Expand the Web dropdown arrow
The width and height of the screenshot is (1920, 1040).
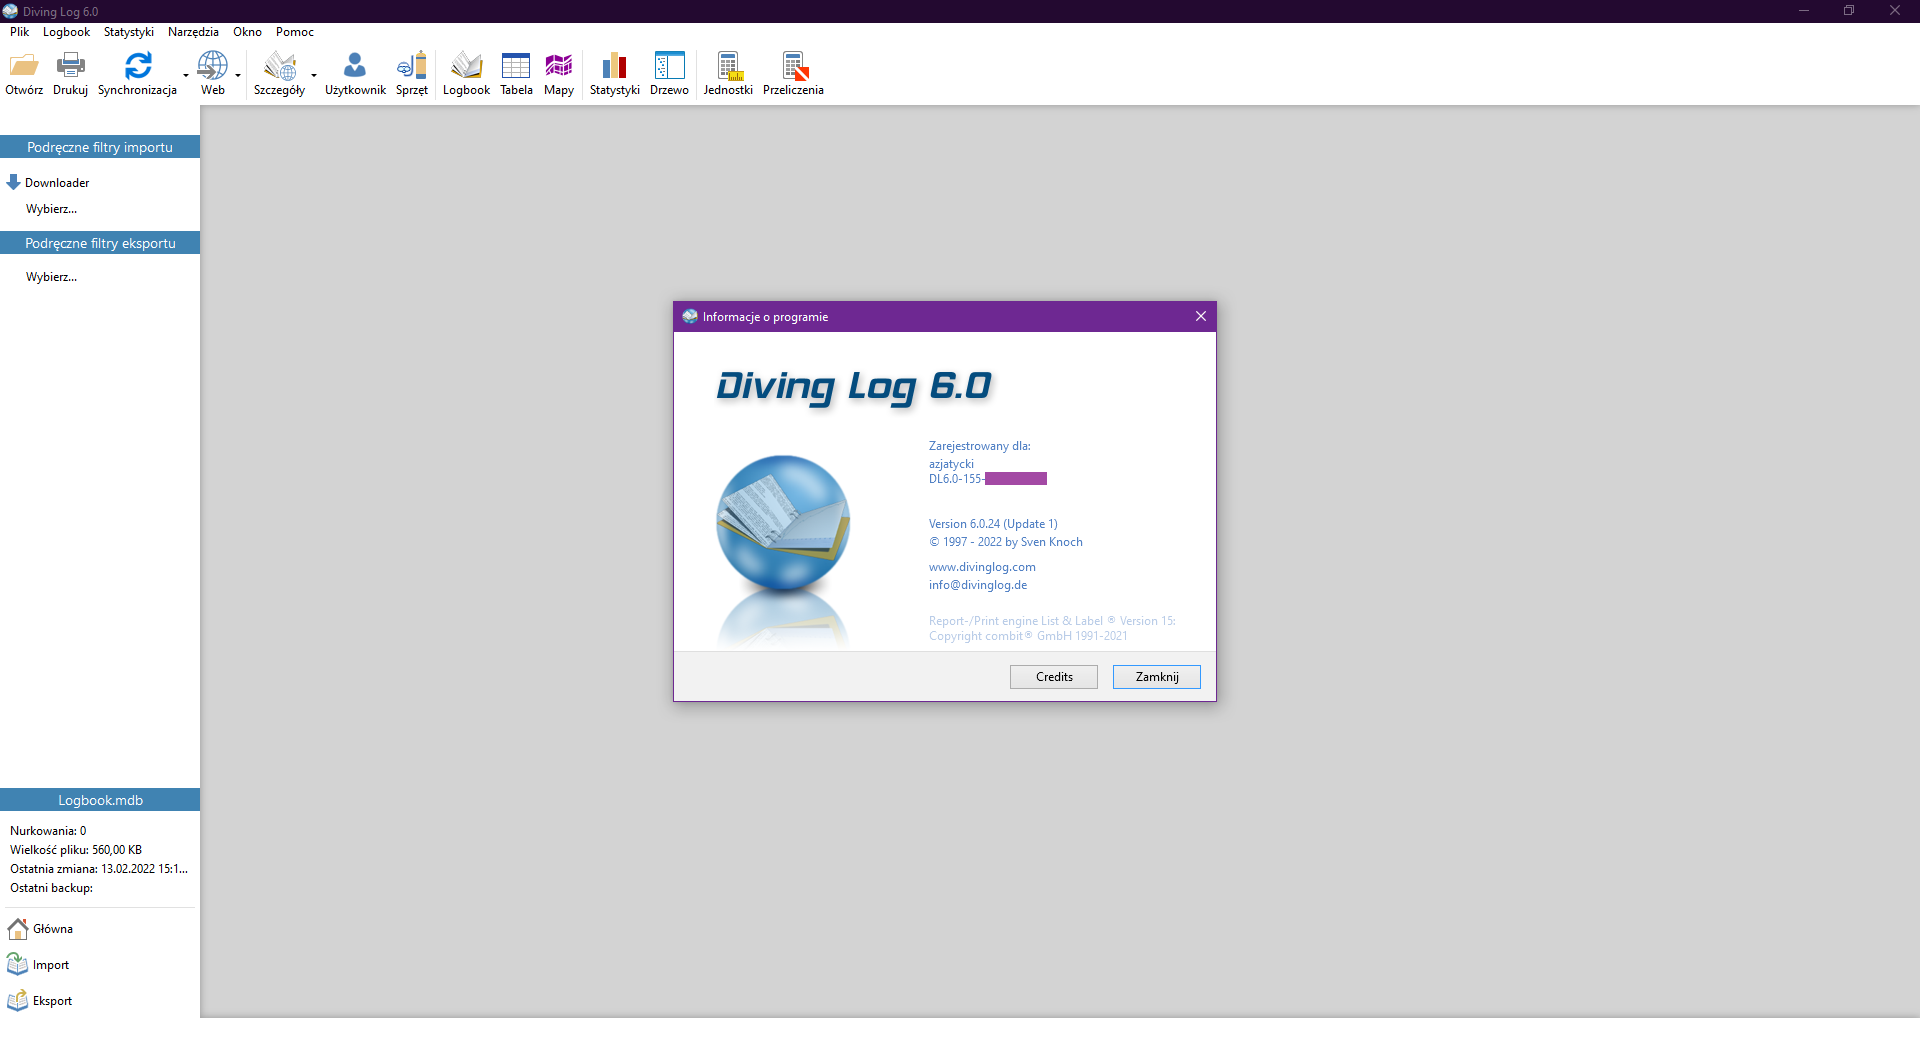pos(238,75)
